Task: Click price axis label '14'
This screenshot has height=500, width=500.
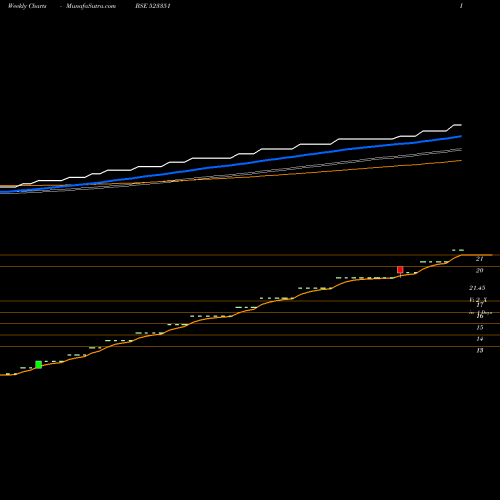Action: click(x=480, y=339)
